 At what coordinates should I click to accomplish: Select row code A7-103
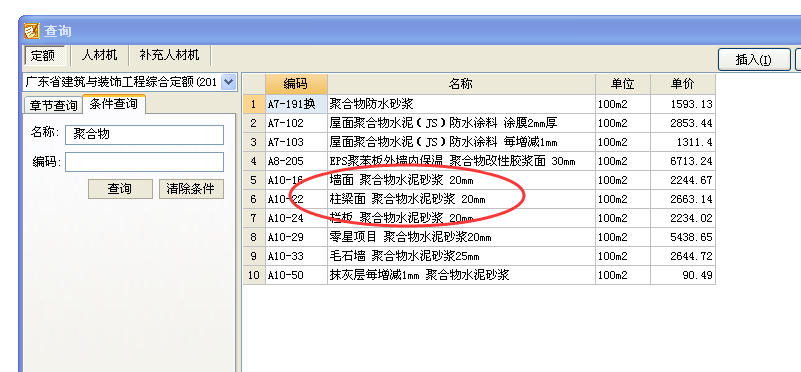tap(296, 142)
